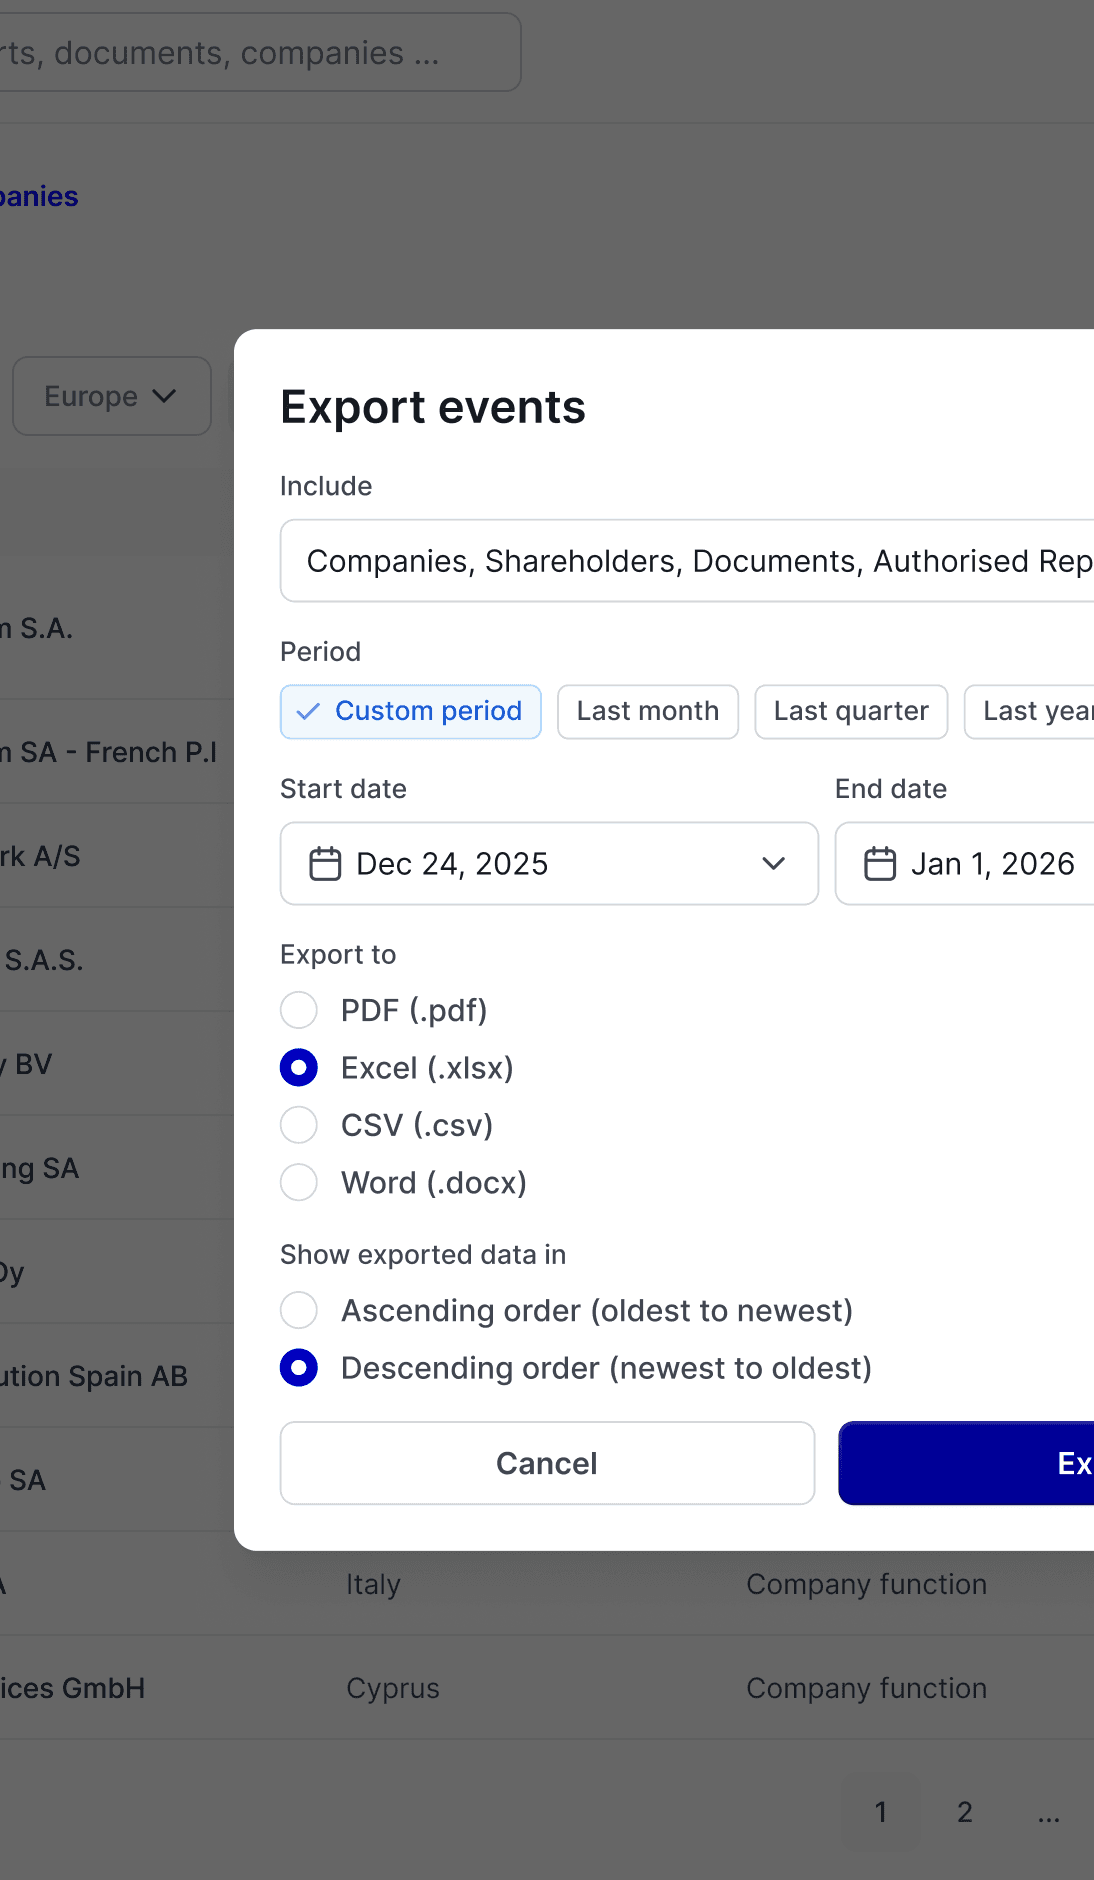Click the Custom period checkmark icon
Screen dimensions: 1094x1880
pos(308,712)
